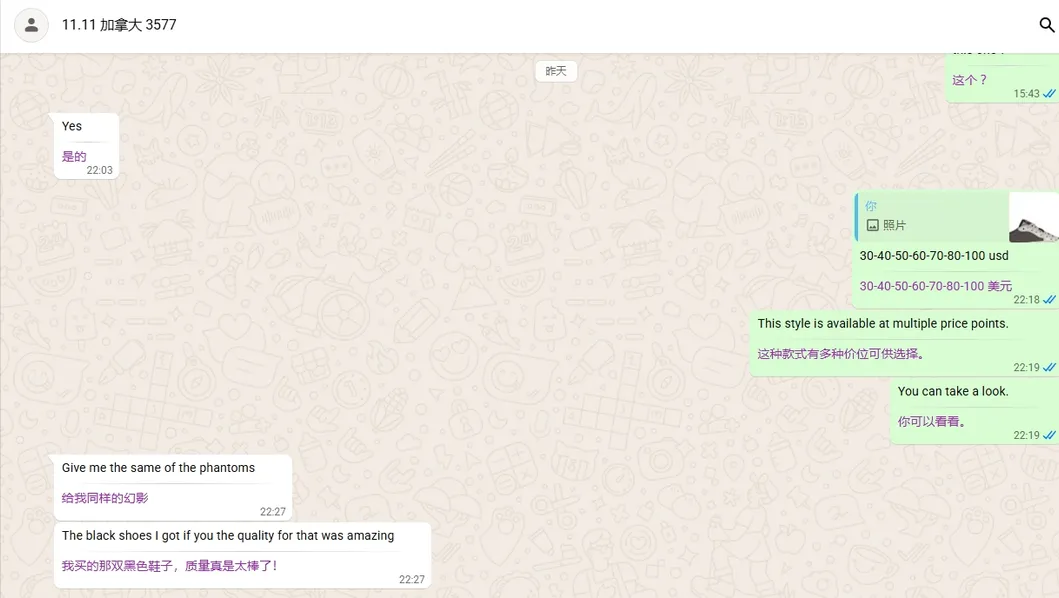Click the contact avatar icon

point(31,25)
